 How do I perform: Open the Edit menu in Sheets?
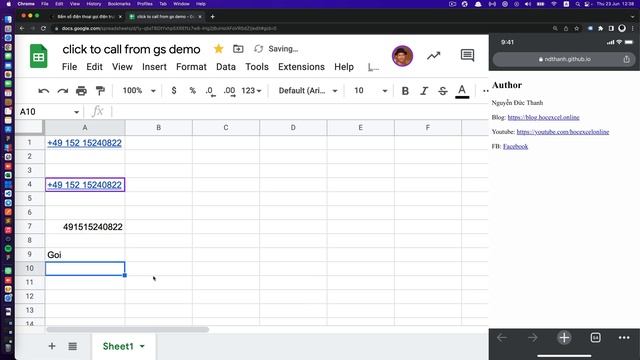[x=94, y=67]
